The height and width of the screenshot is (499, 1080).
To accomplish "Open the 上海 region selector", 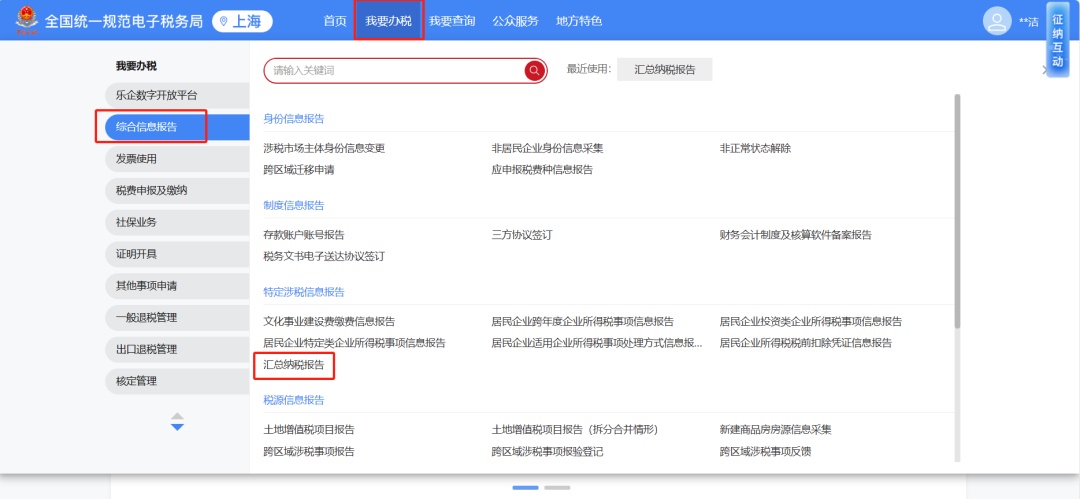I will click(242, 21).
